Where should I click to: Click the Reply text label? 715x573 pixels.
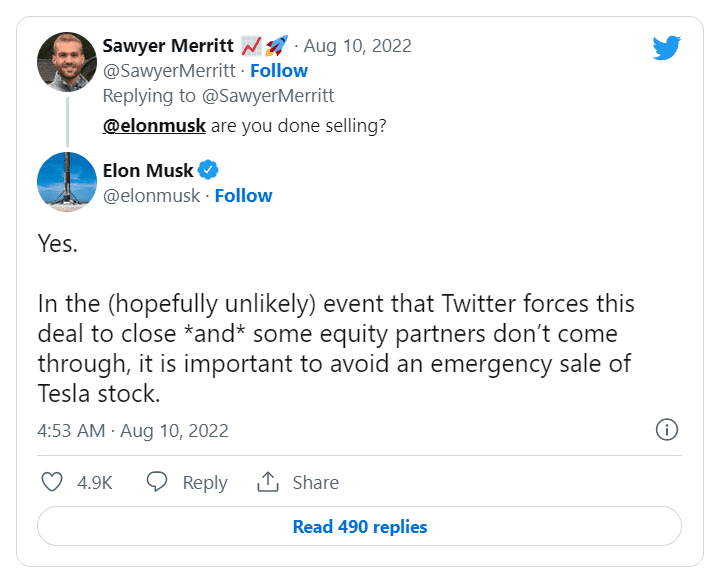point(205,482)
